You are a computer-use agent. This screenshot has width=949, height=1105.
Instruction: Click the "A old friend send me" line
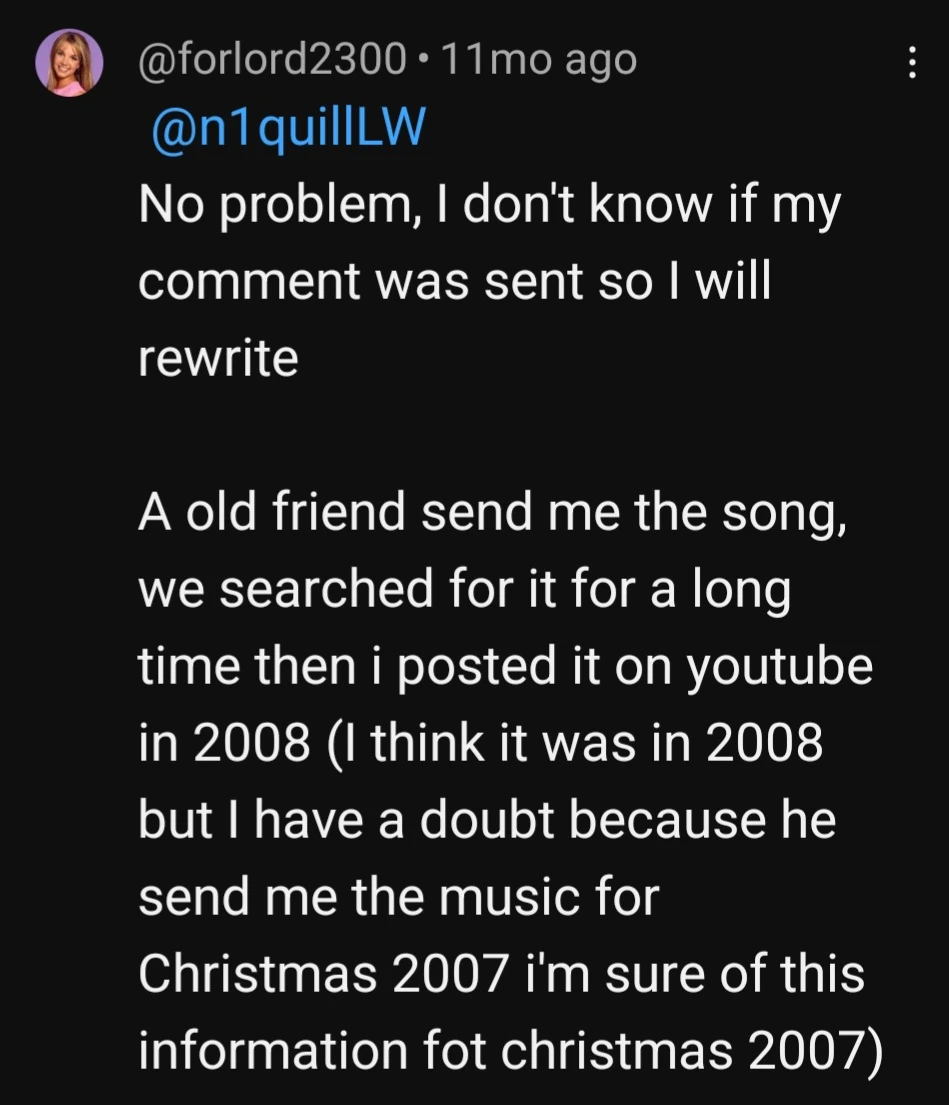[494, 514]
